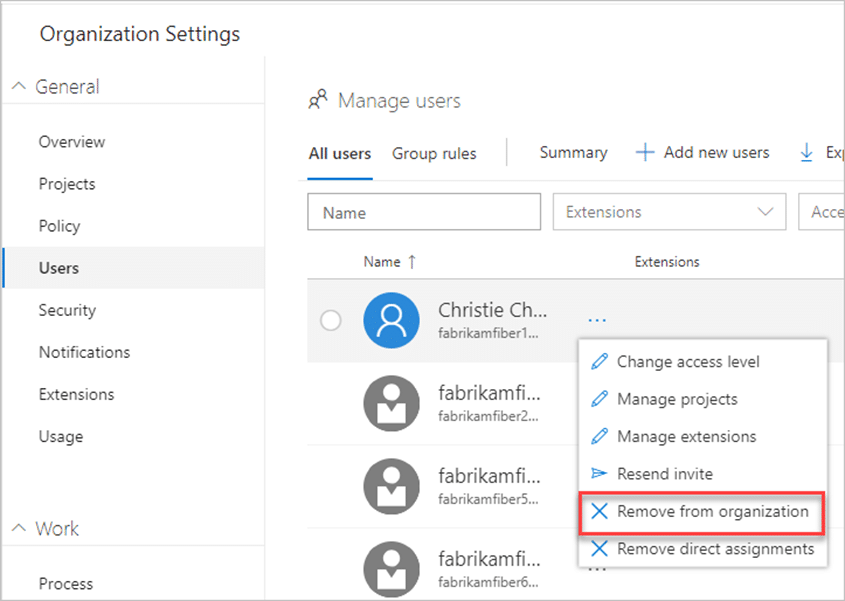Sort the user list by Name column header
Image resolution: width=845 pixels, height=601 pixels.
[382, 262]
